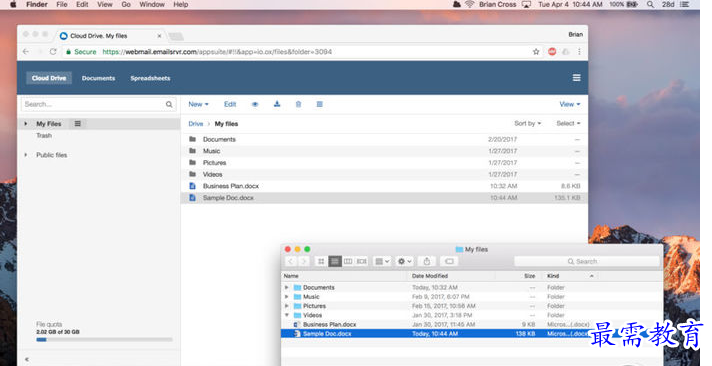Click the Wi-Fi icon in the menu bar
The height and width of the screenshot is (366, 712).
click(x=469, y=4)
